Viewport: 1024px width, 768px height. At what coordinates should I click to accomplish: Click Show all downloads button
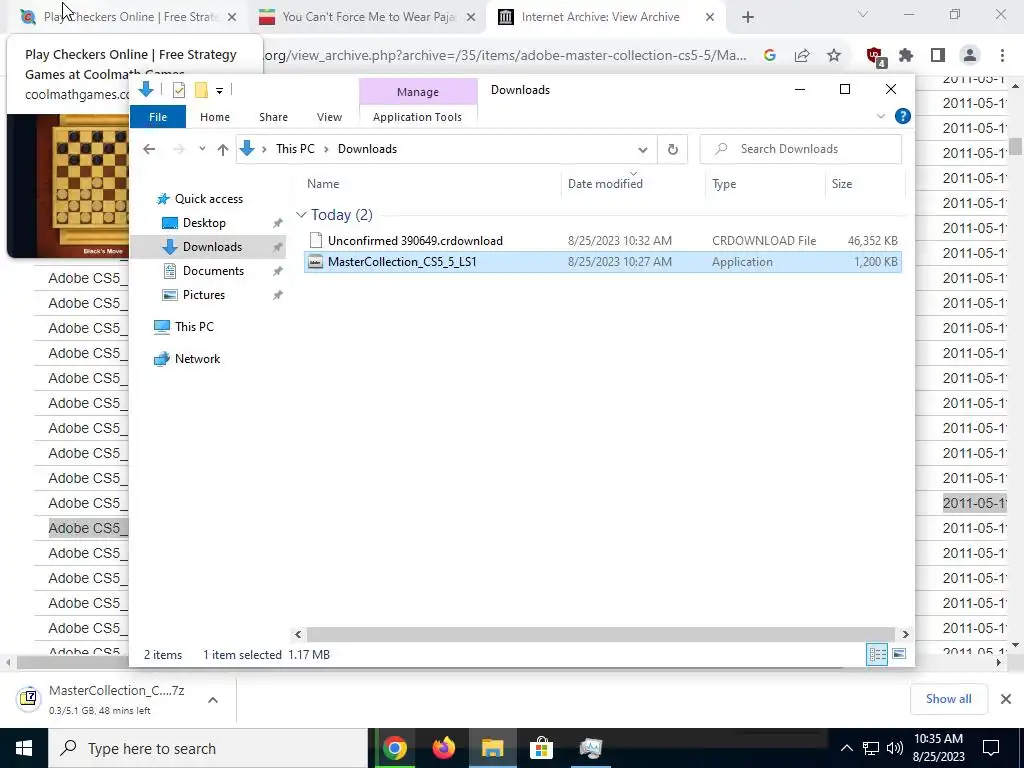[x=948, y=699]
